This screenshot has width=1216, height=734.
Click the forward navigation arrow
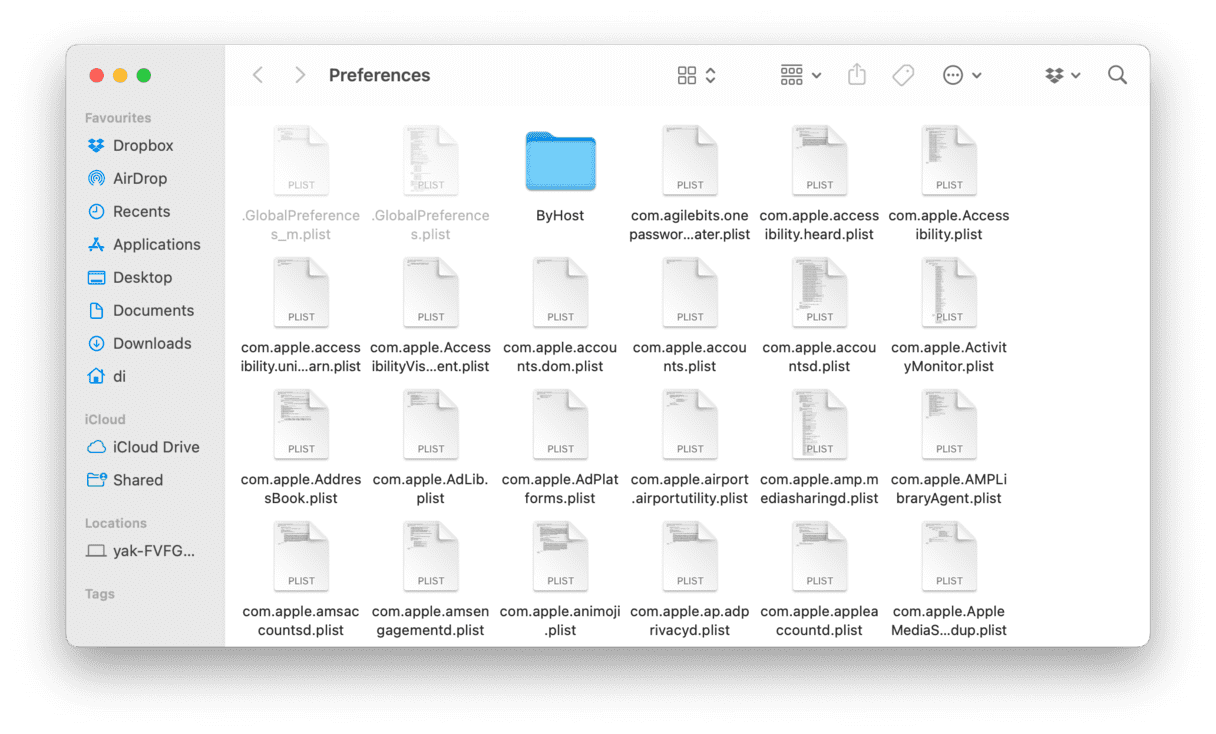(299, 75)
